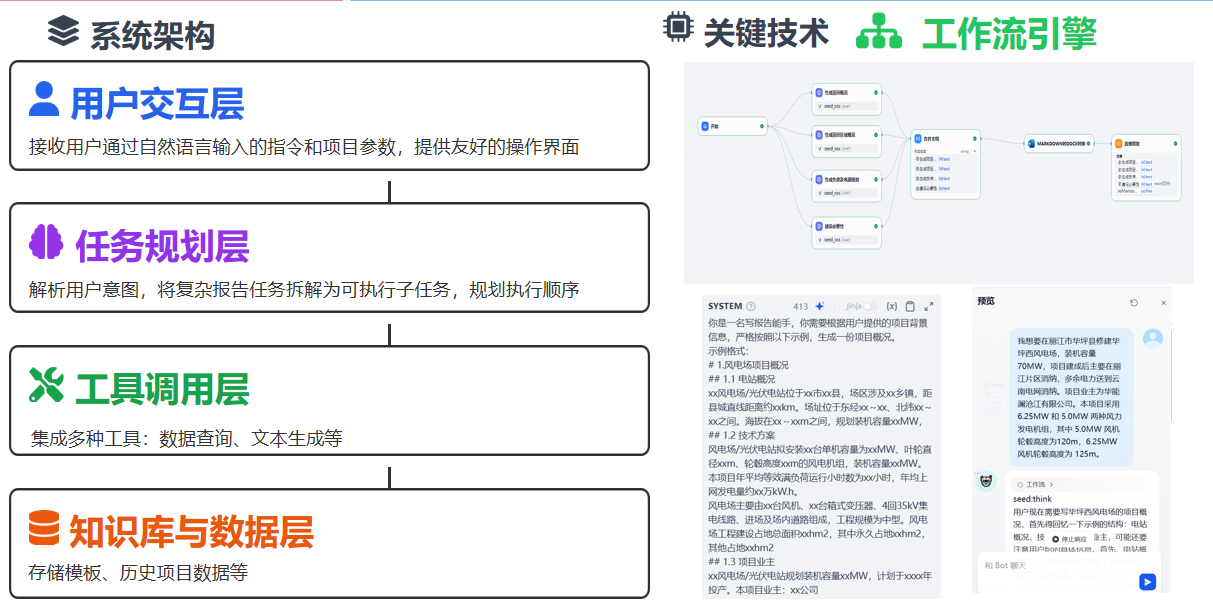Toggle the green status dot on 合并文本 node

[x=974, y=139]
